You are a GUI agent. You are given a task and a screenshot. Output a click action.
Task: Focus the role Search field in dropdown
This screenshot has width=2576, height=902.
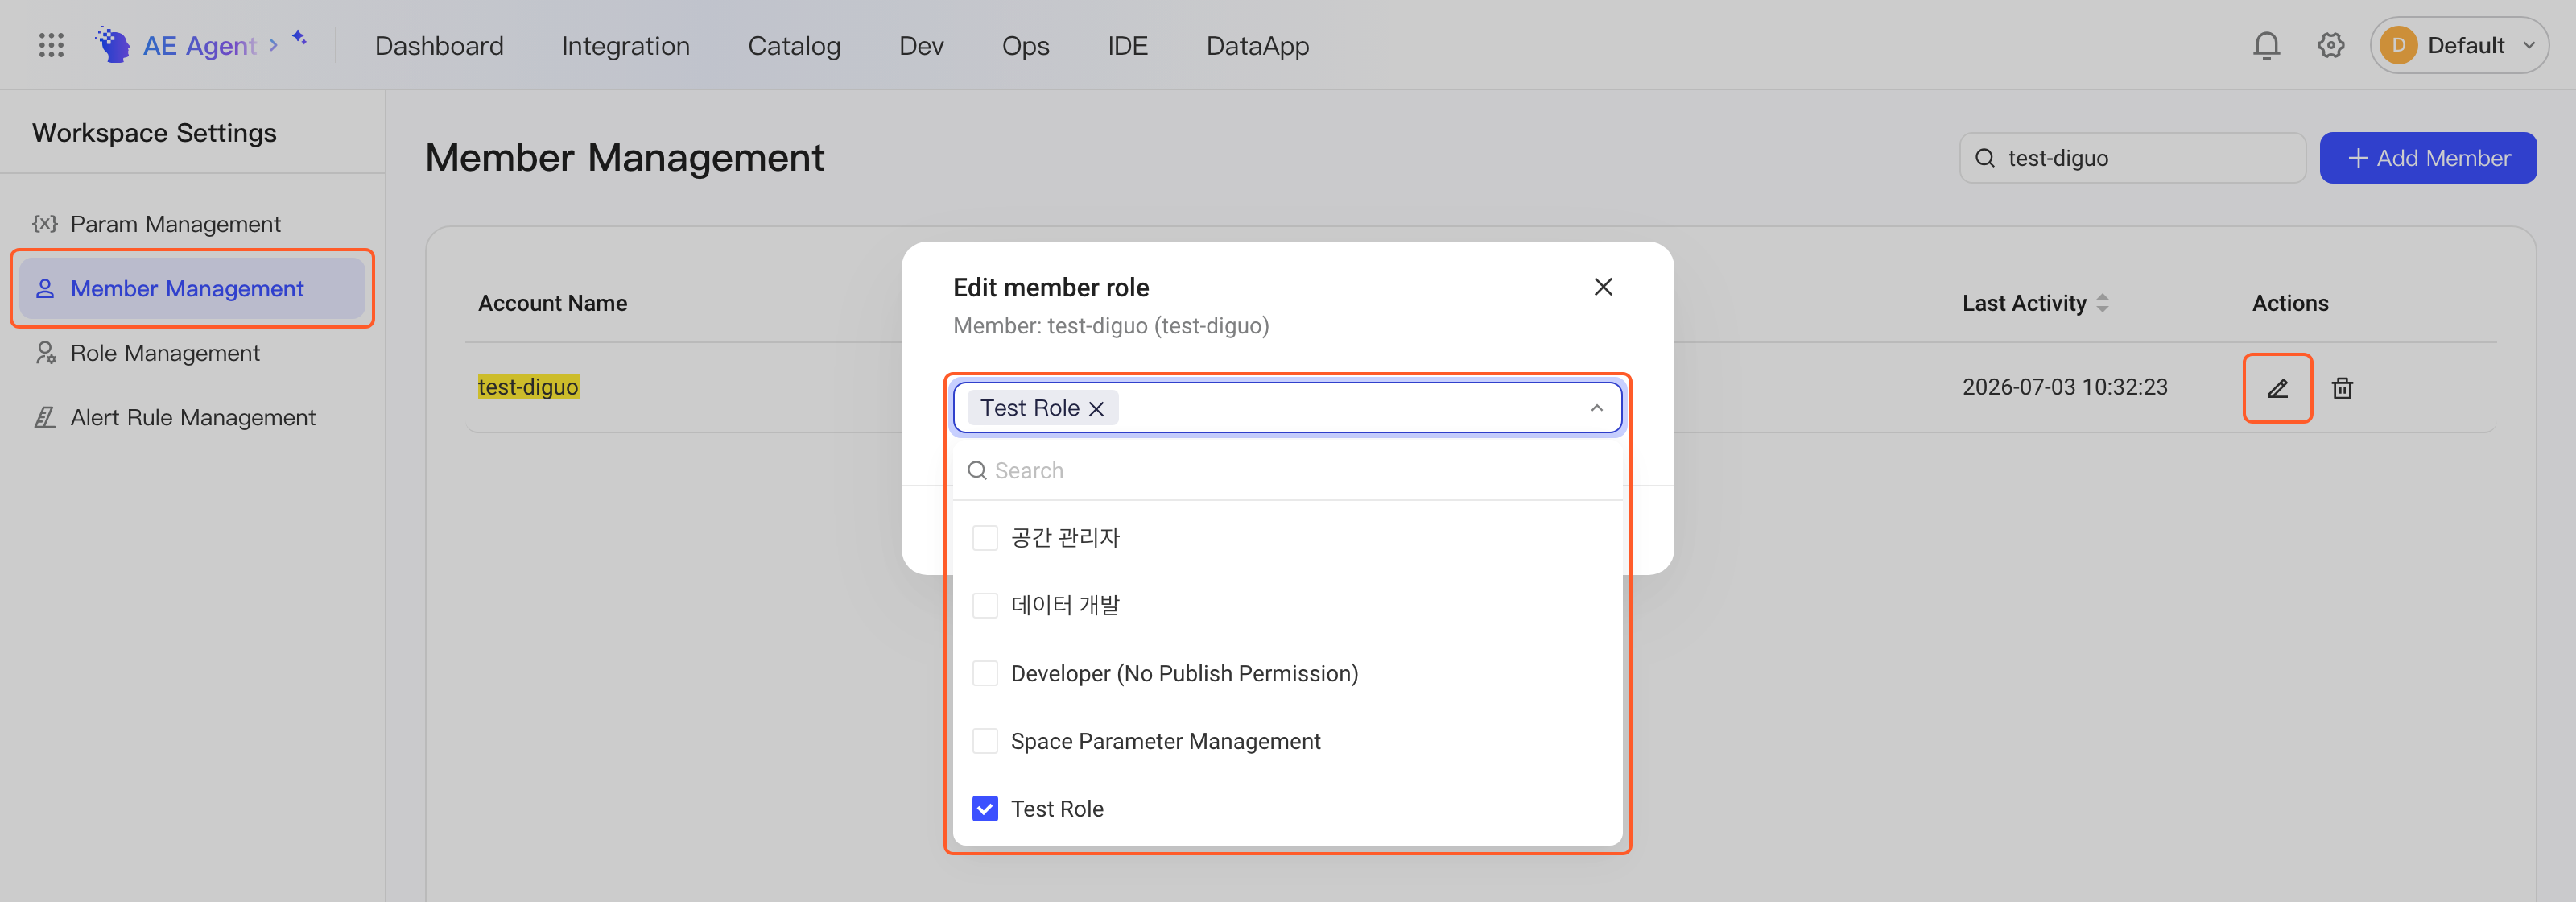[1287, 470]
